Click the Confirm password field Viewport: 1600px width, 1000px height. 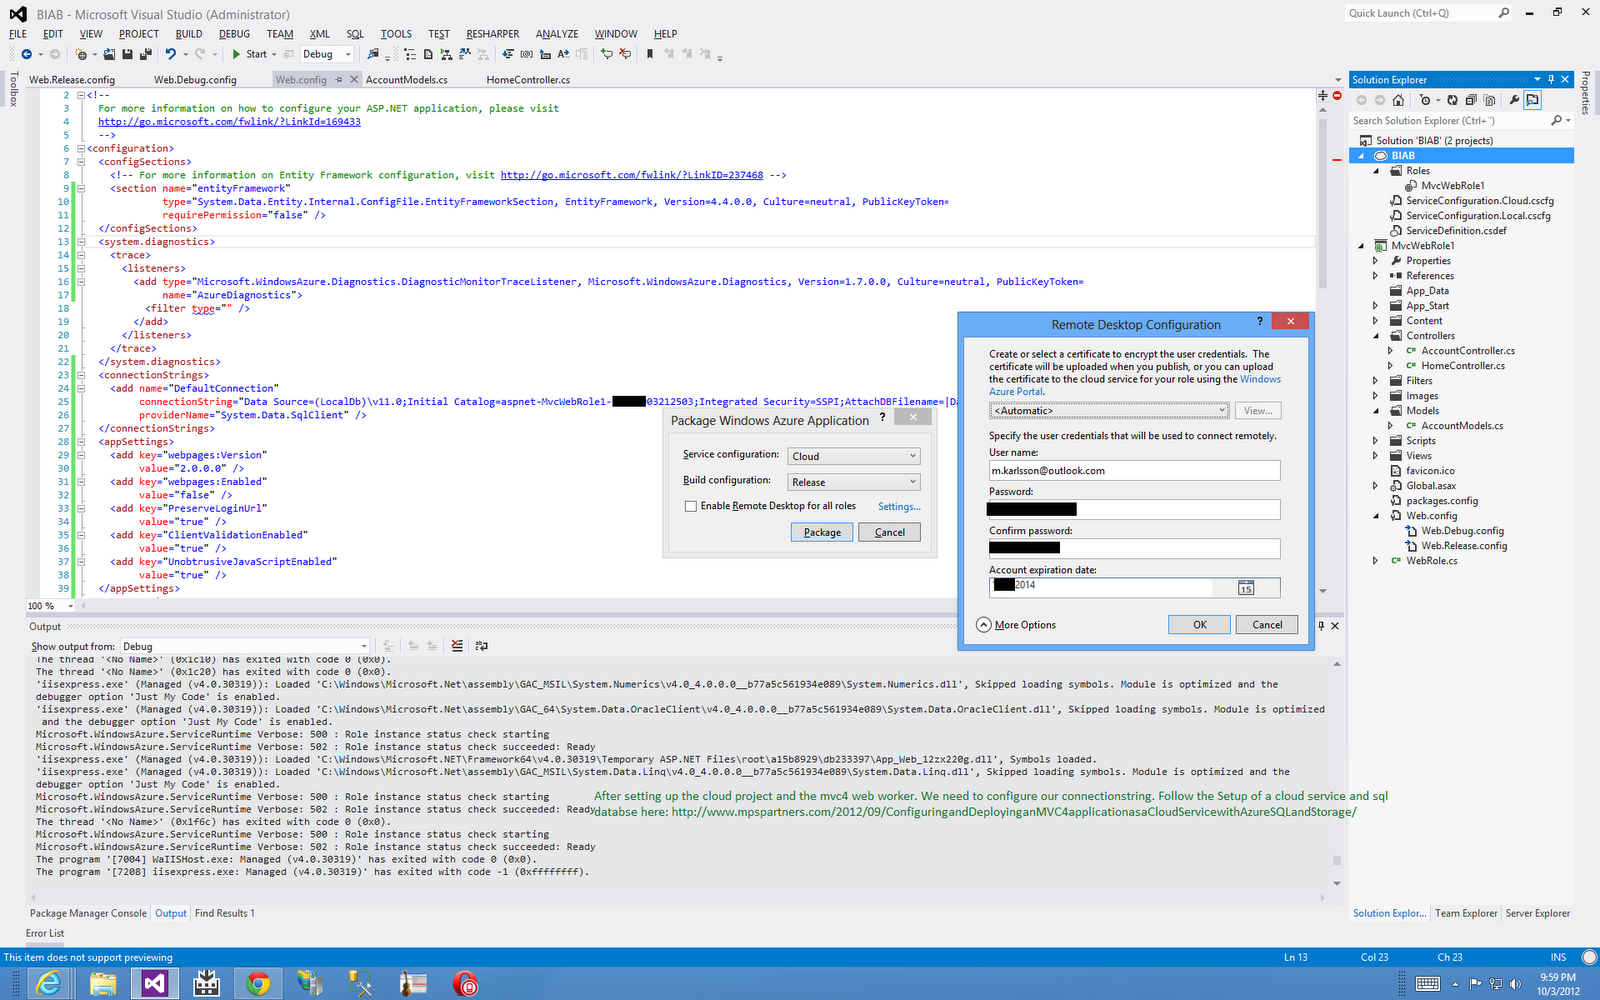point(1135,548)
